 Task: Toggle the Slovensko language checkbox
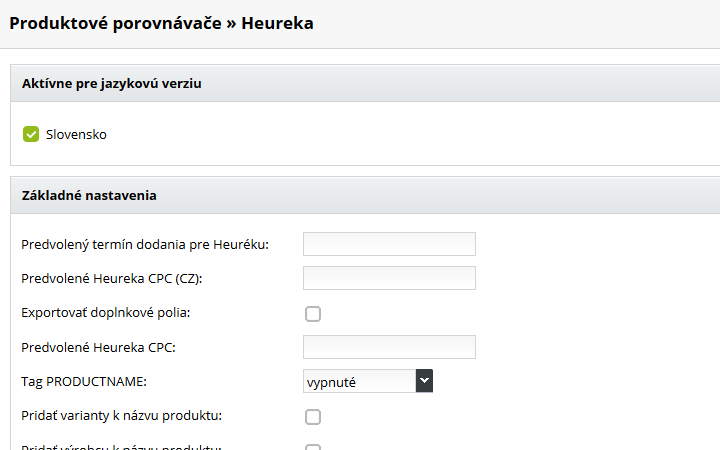[30, 134]
